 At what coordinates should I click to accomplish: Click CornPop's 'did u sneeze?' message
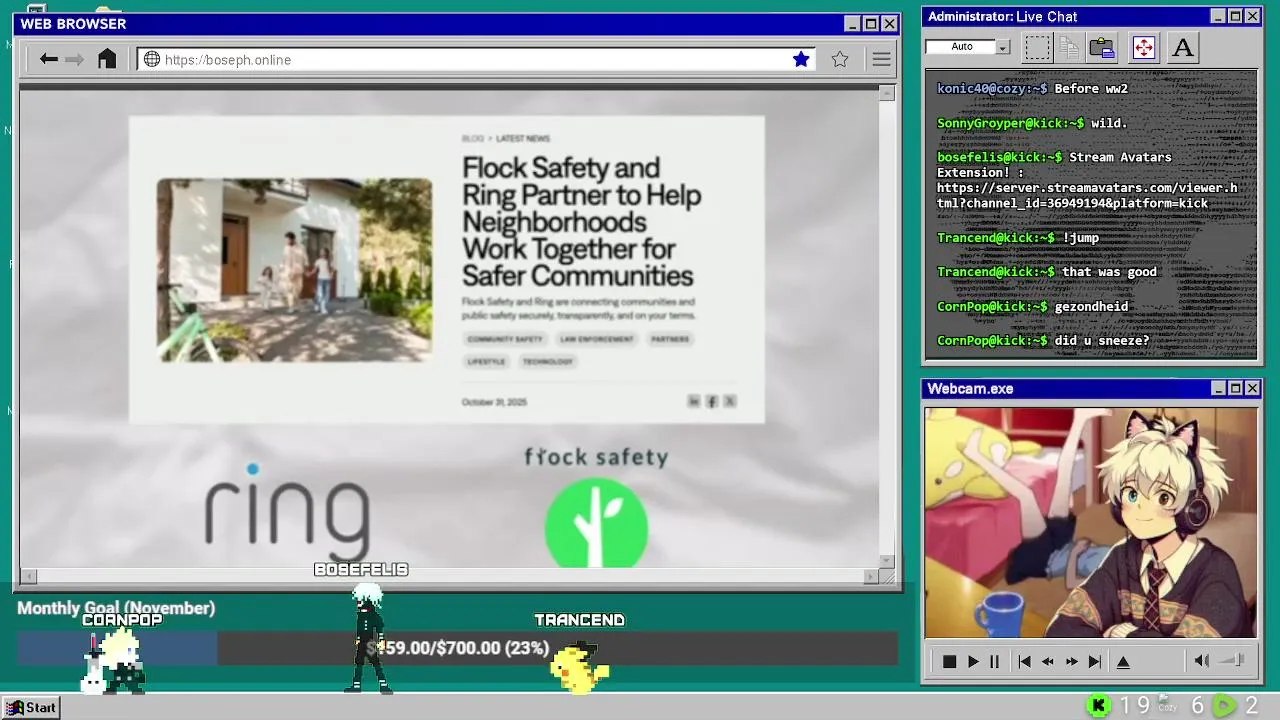point(1043,341)
